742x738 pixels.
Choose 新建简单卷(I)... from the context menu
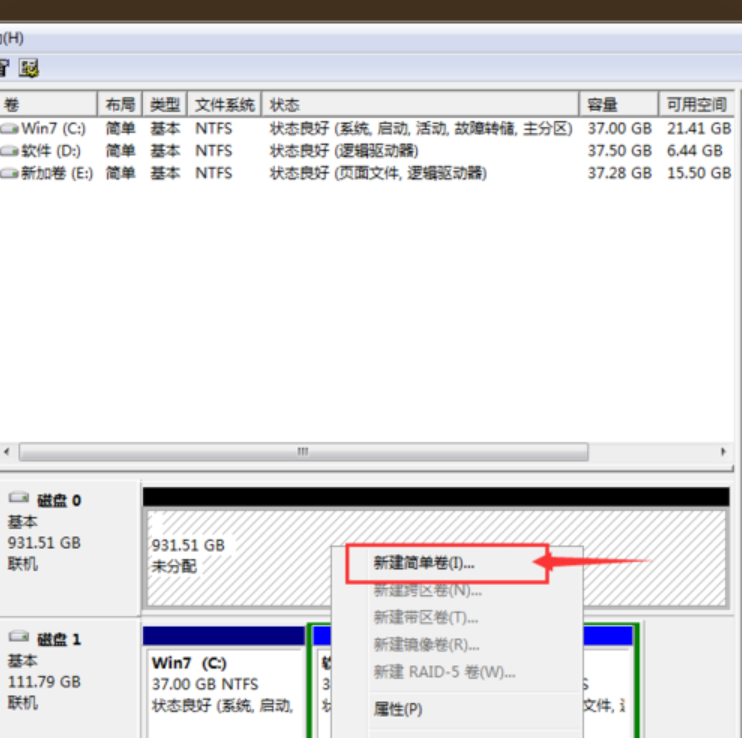(424, 563)
